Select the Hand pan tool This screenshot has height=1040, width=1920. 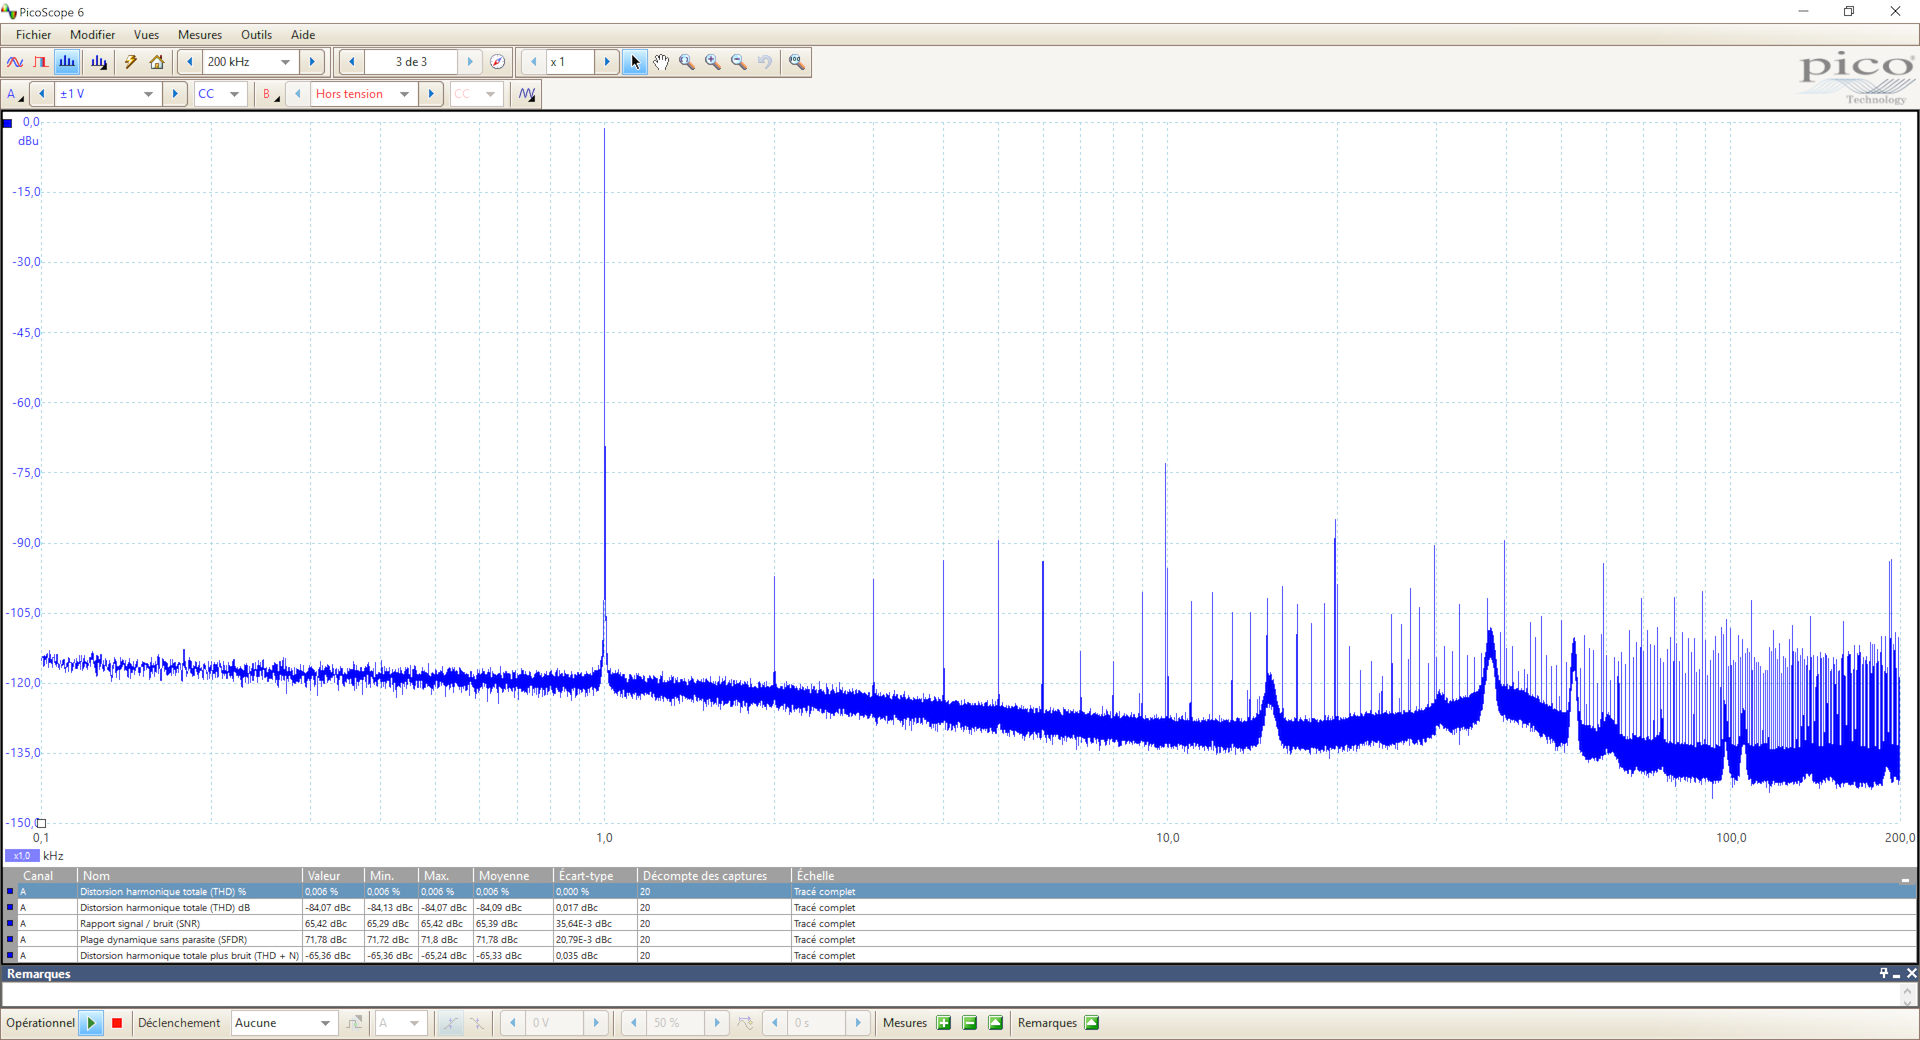pyautogui.click(x=661, y=62)
